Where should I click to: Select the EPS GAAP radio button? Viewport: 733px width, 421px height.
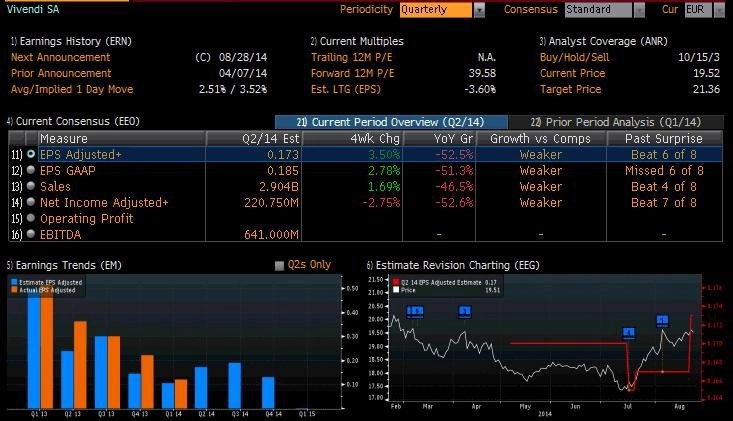click(31, 170)
